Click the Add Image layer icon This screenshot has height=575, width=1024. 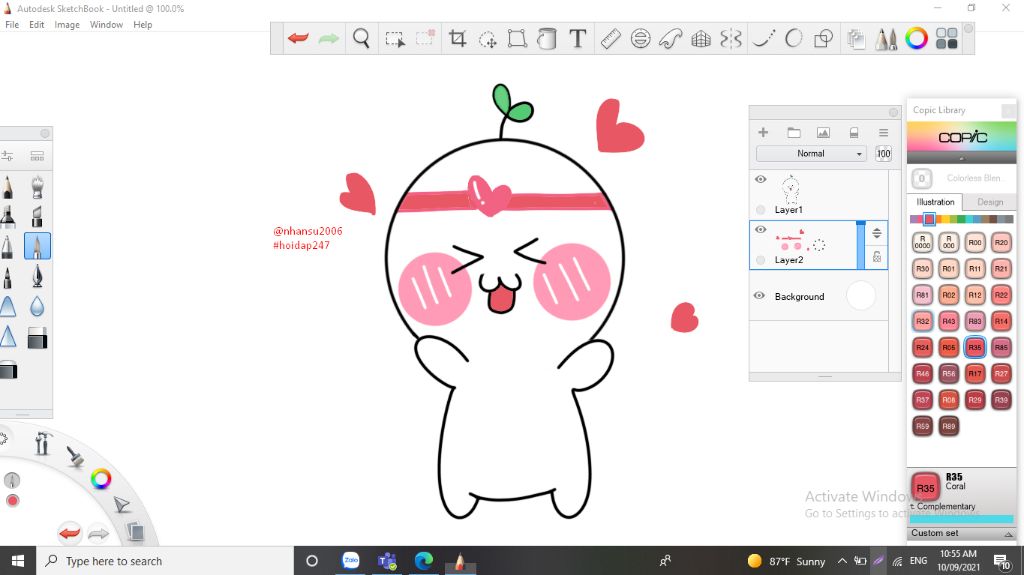(x=823, y=133)
